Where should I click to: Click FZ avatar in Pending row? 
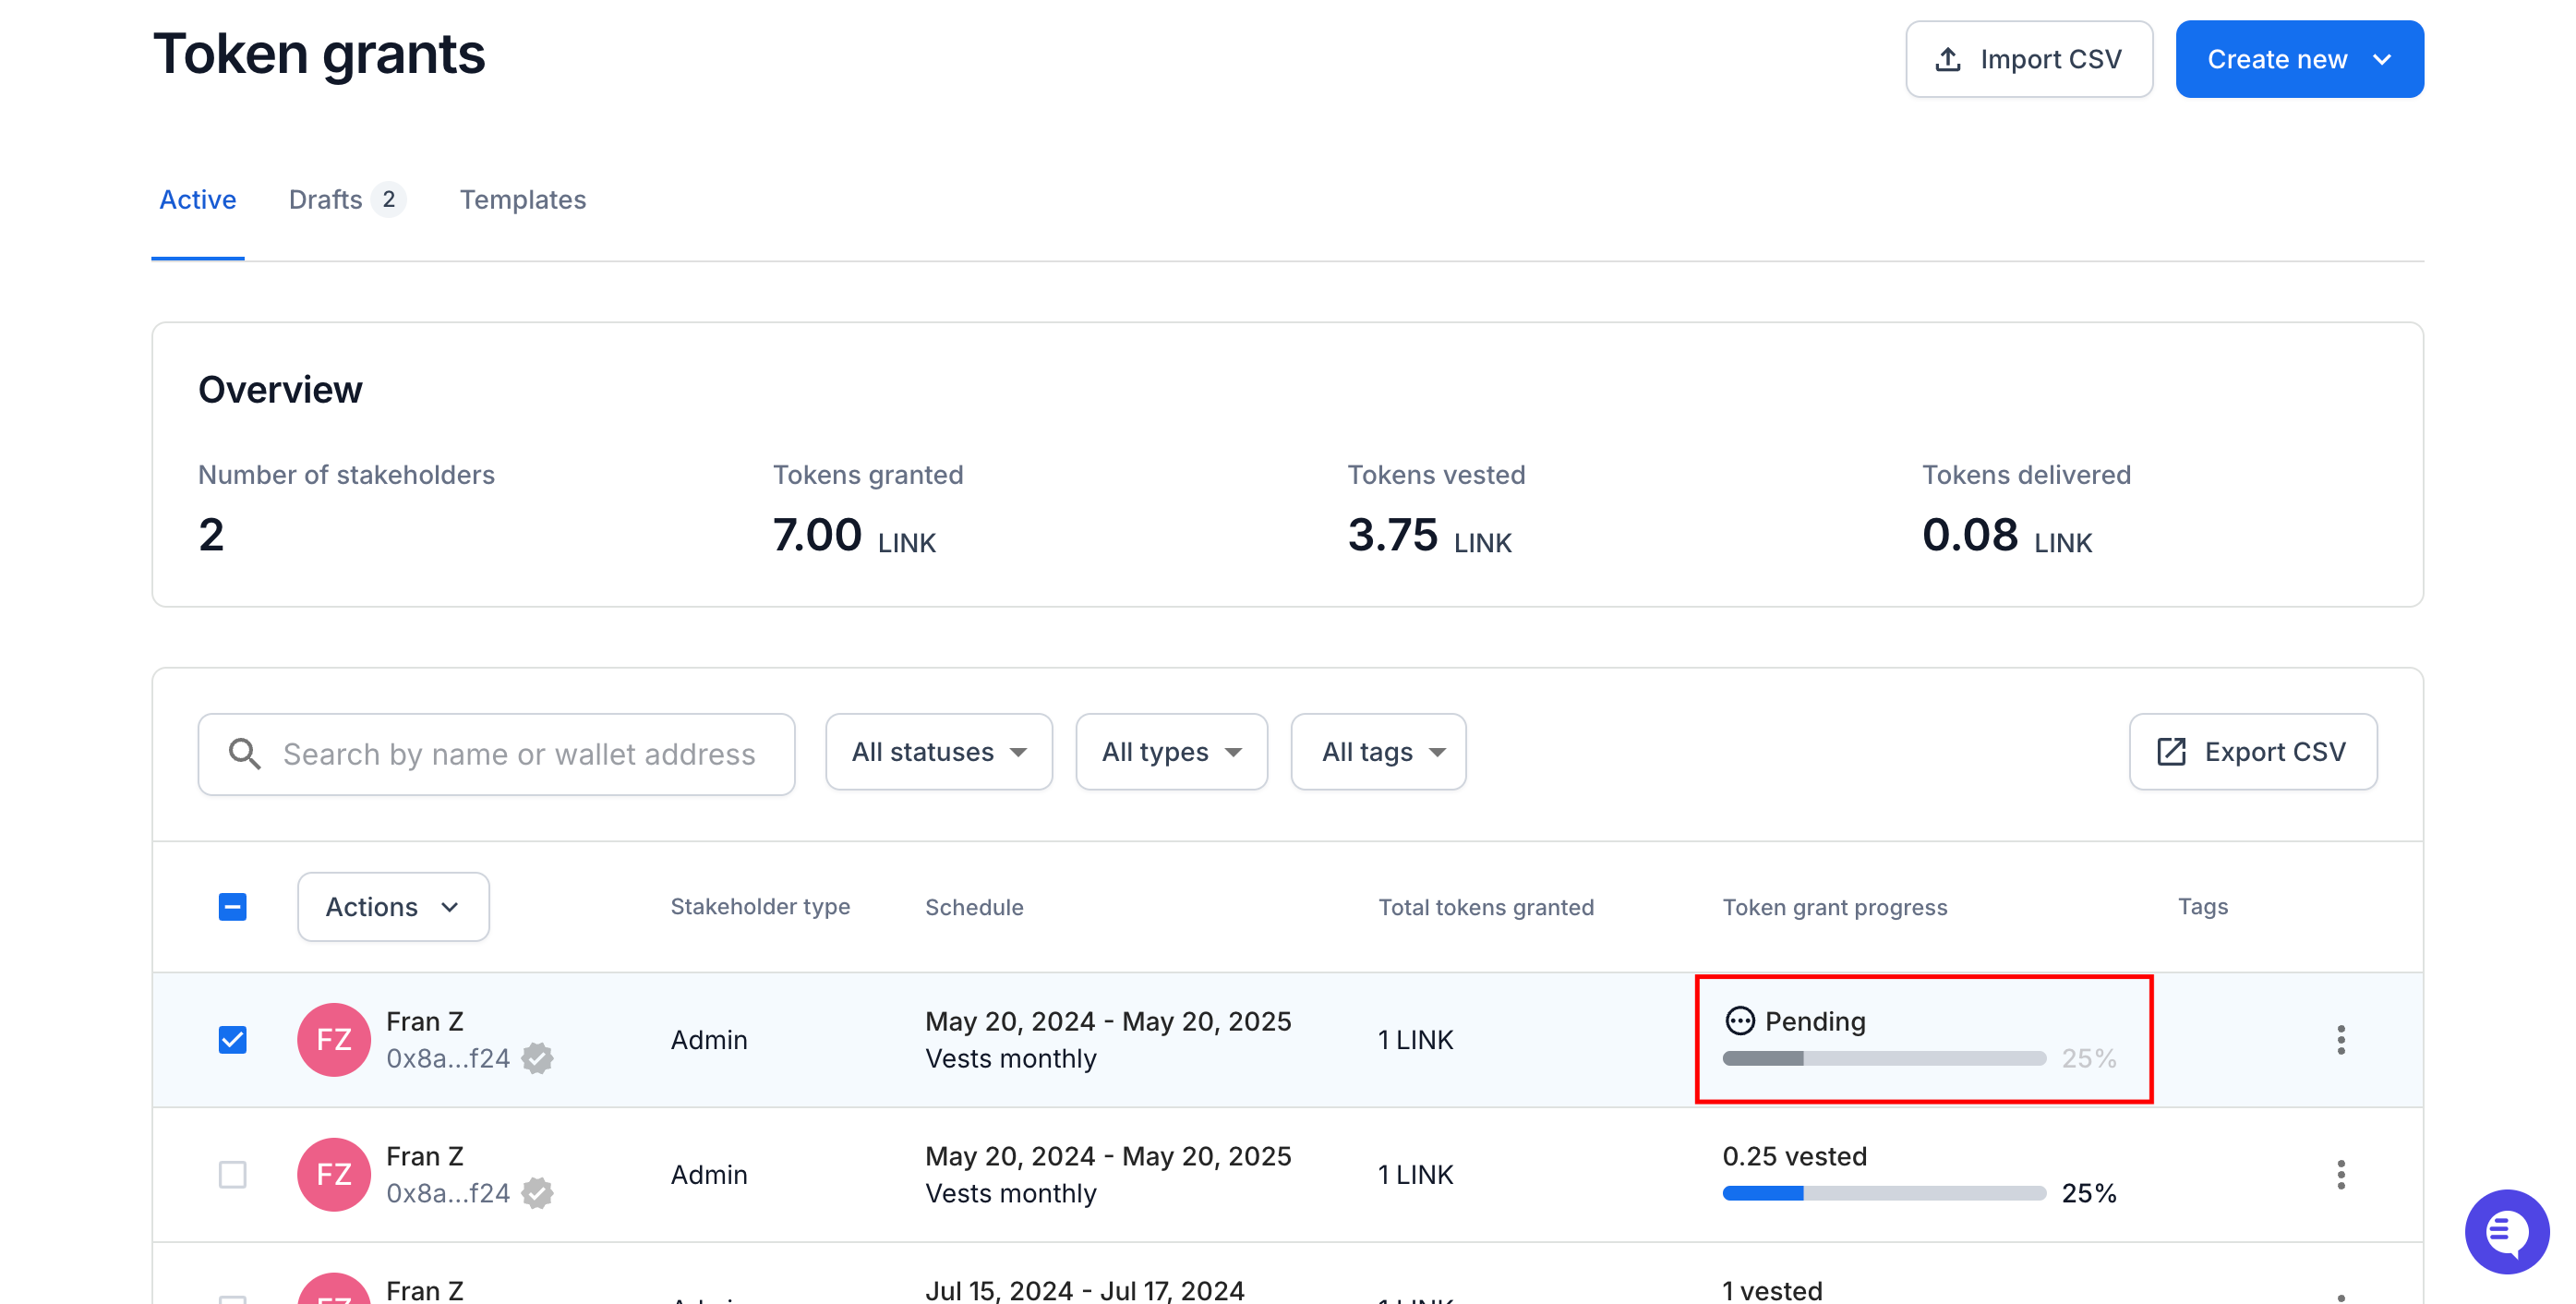coord(334,1040)
